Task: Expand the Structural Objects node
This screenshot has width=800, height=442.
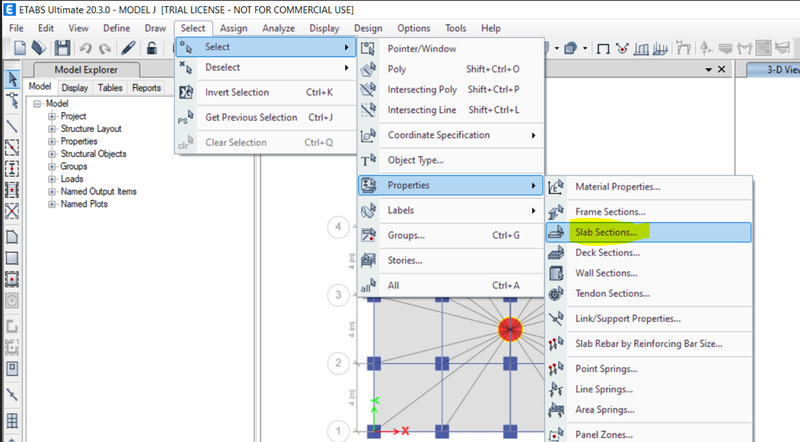Action: click(52, 154)
